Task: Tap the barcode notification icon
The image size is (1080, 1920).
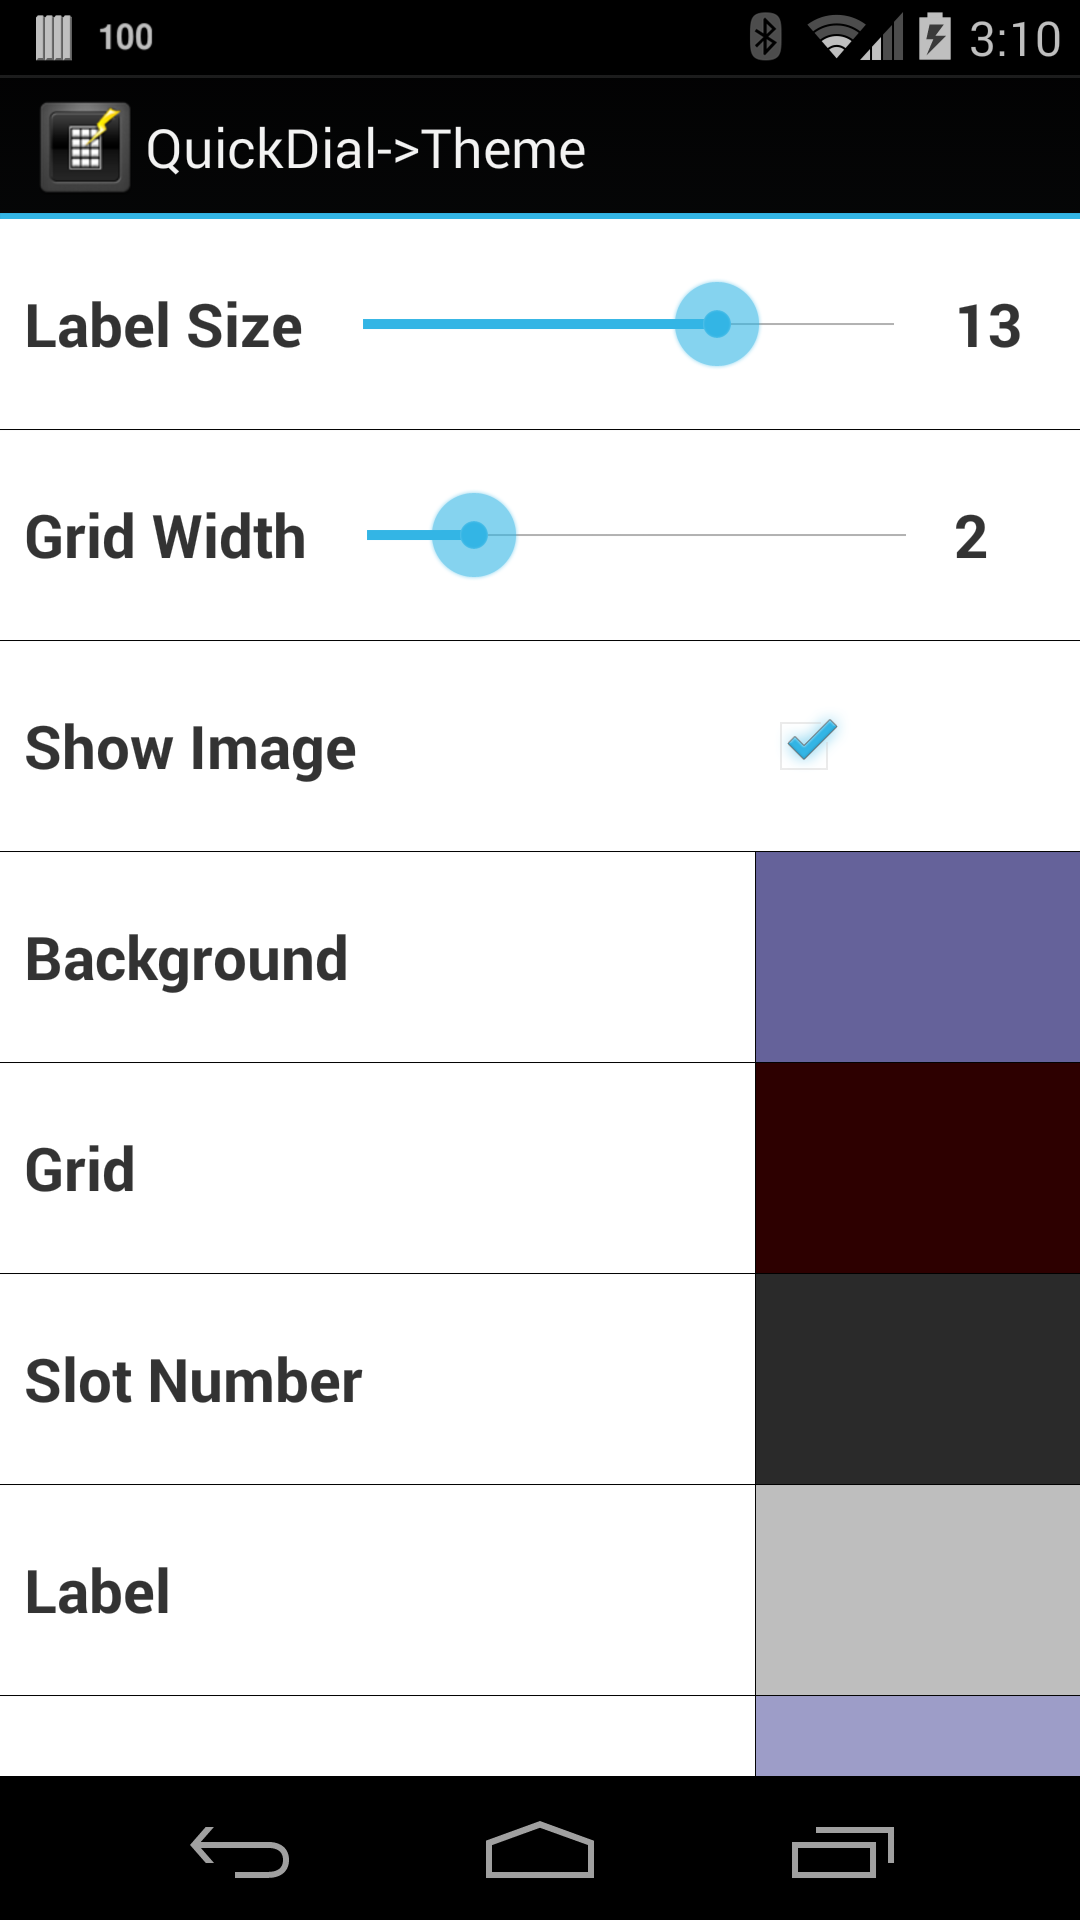Action: tap(54, 37)
